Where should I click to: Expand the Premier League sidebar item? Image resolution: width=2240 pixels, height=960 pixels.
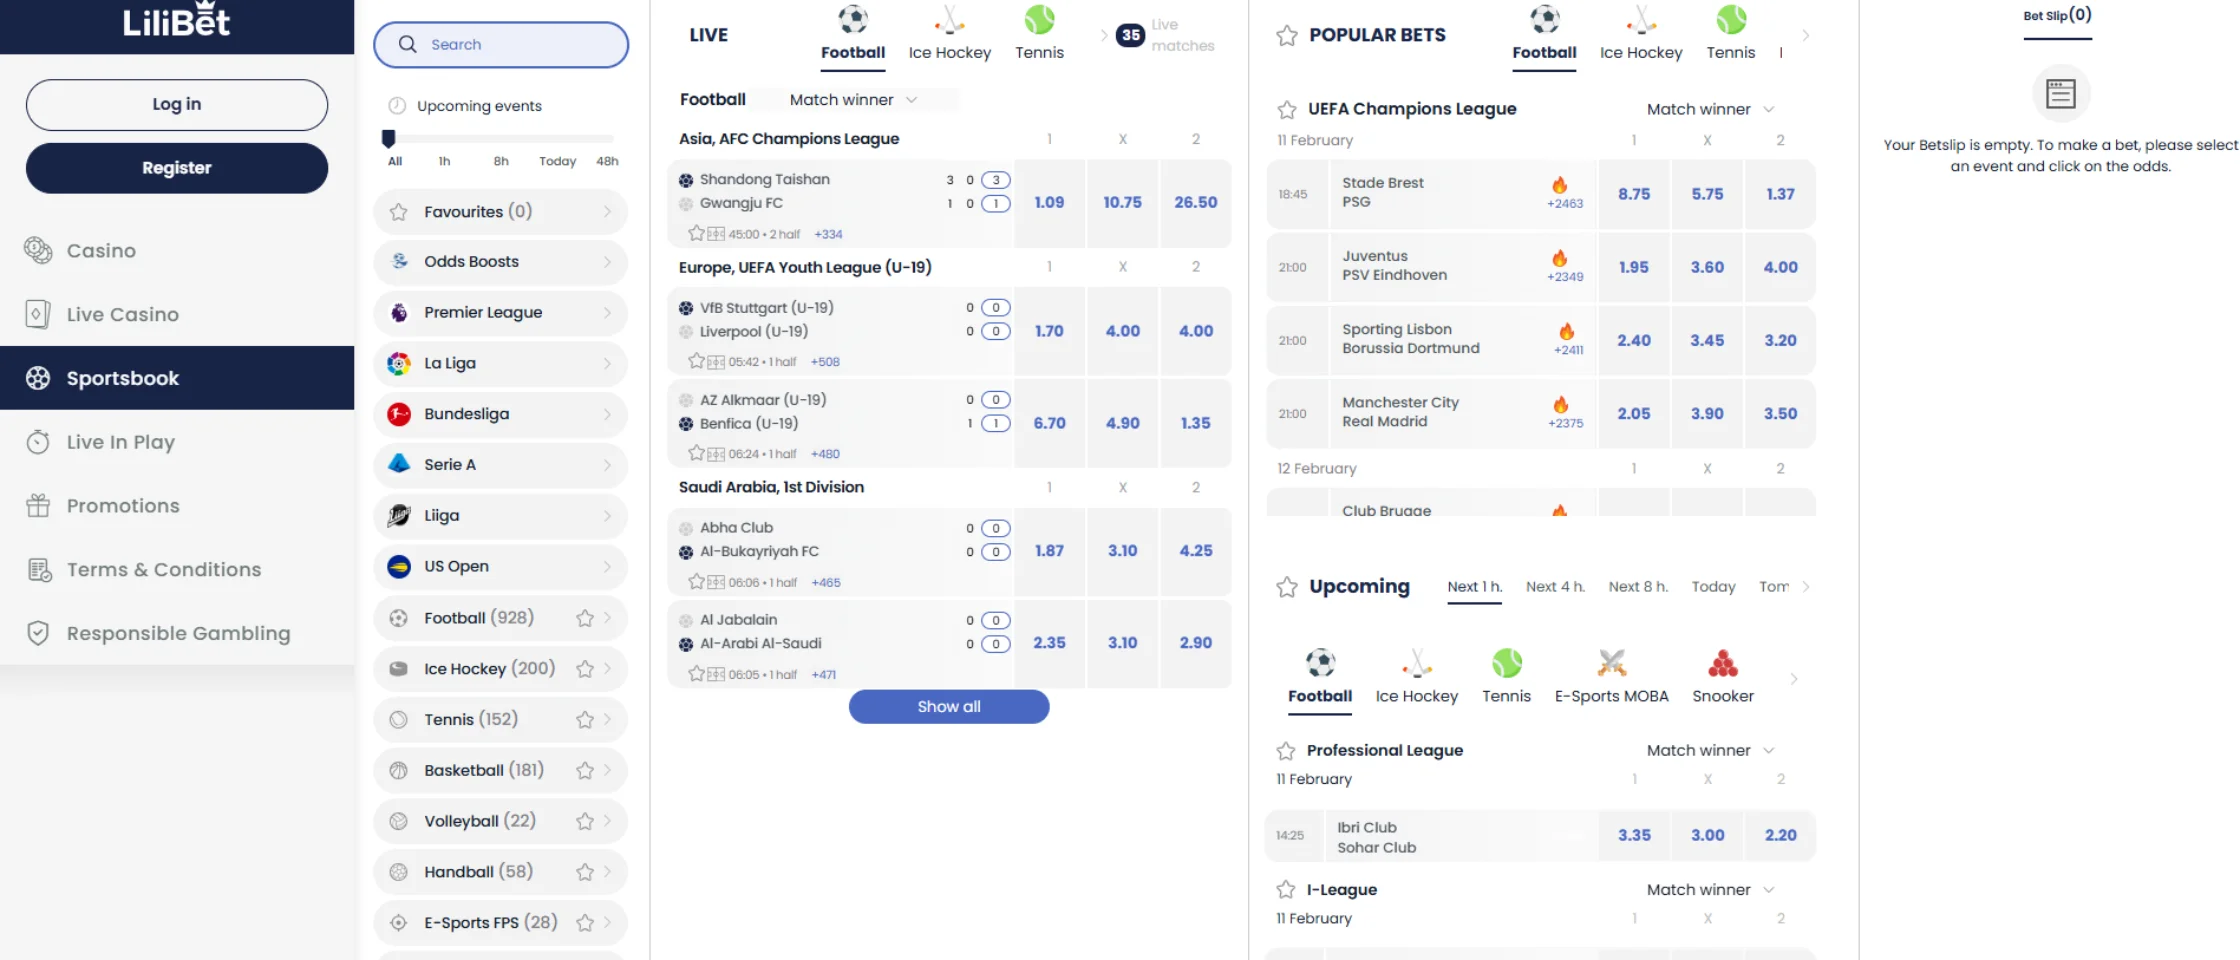pos(500,313)
